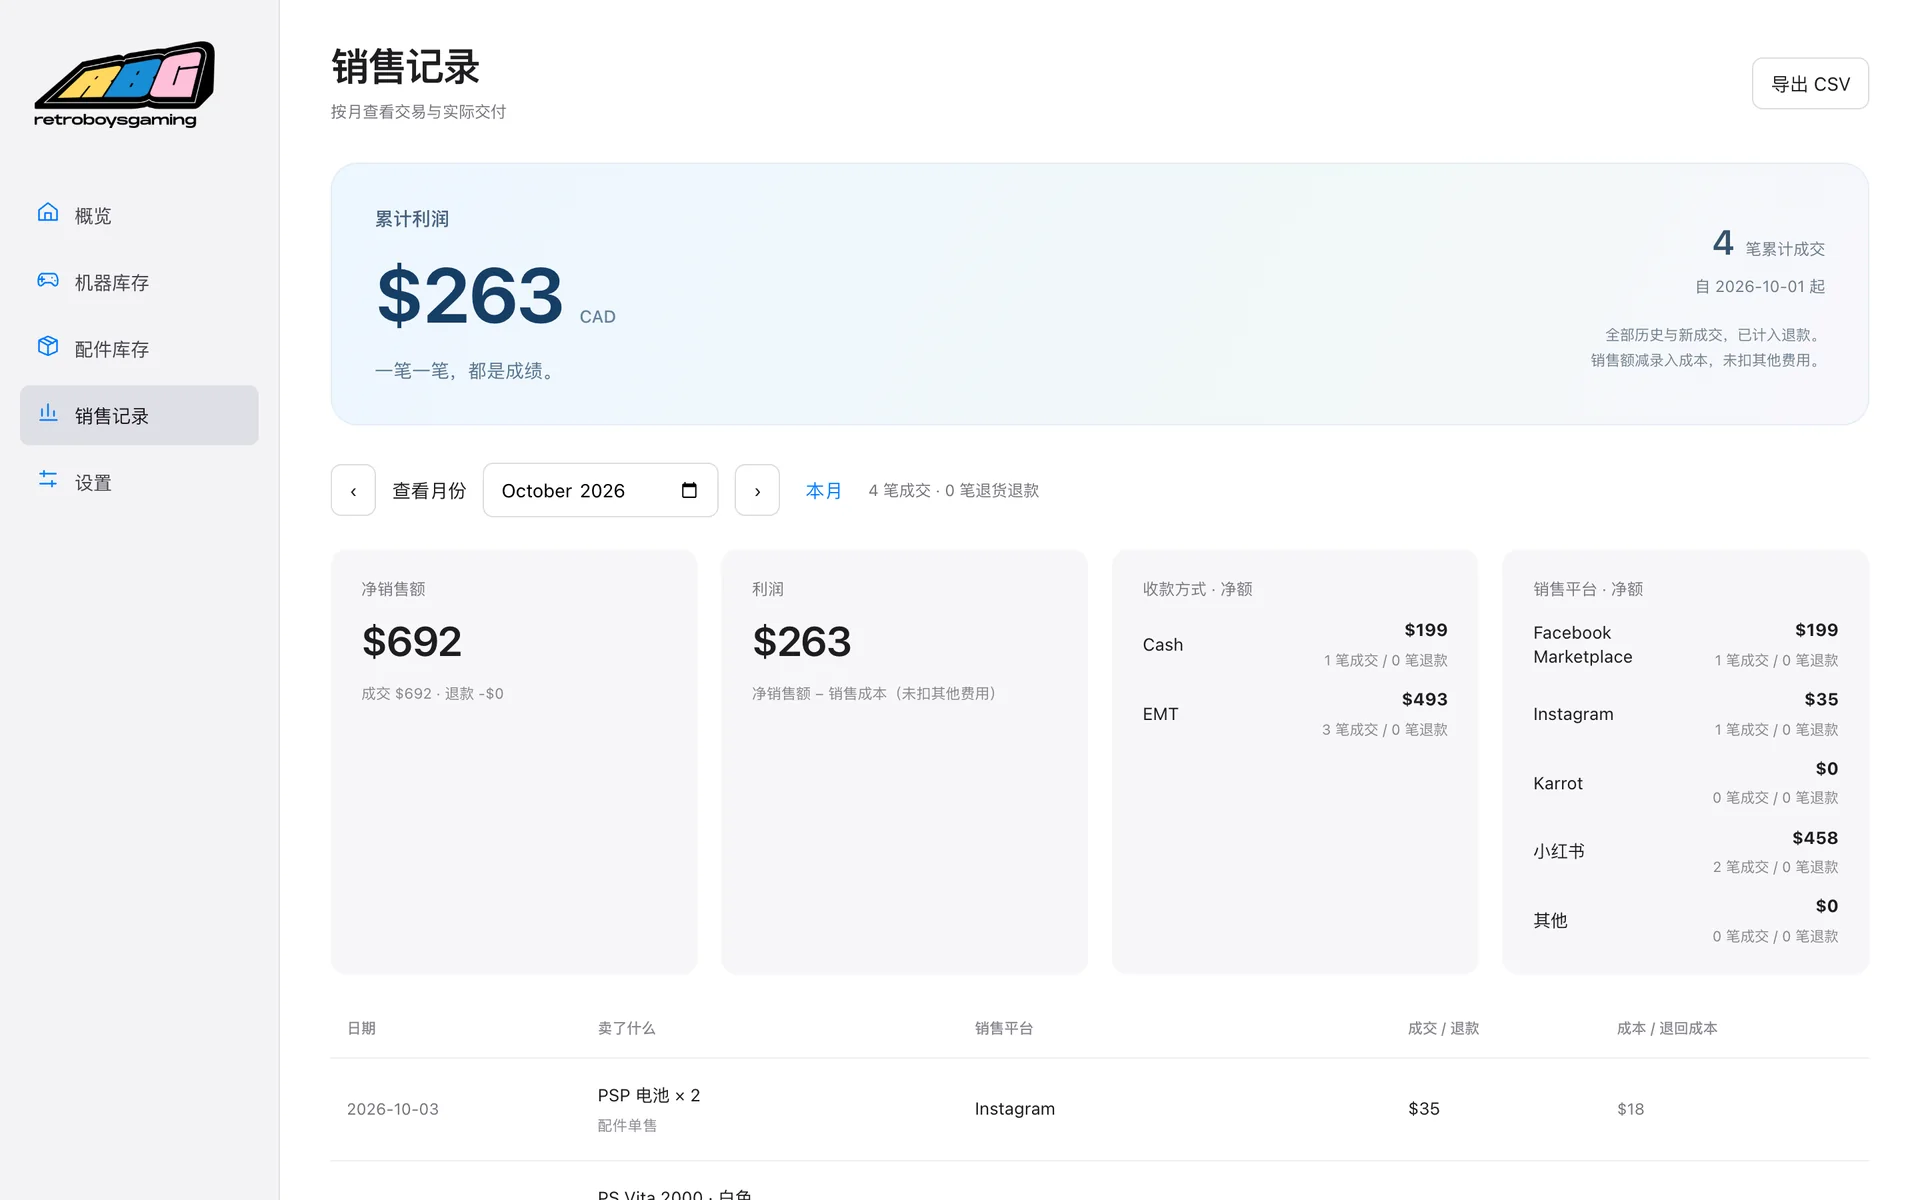1920x1200 pixels.
Task: Click the 销售记录 page heading
Action: pyautogui.click(x=406, y=67)
